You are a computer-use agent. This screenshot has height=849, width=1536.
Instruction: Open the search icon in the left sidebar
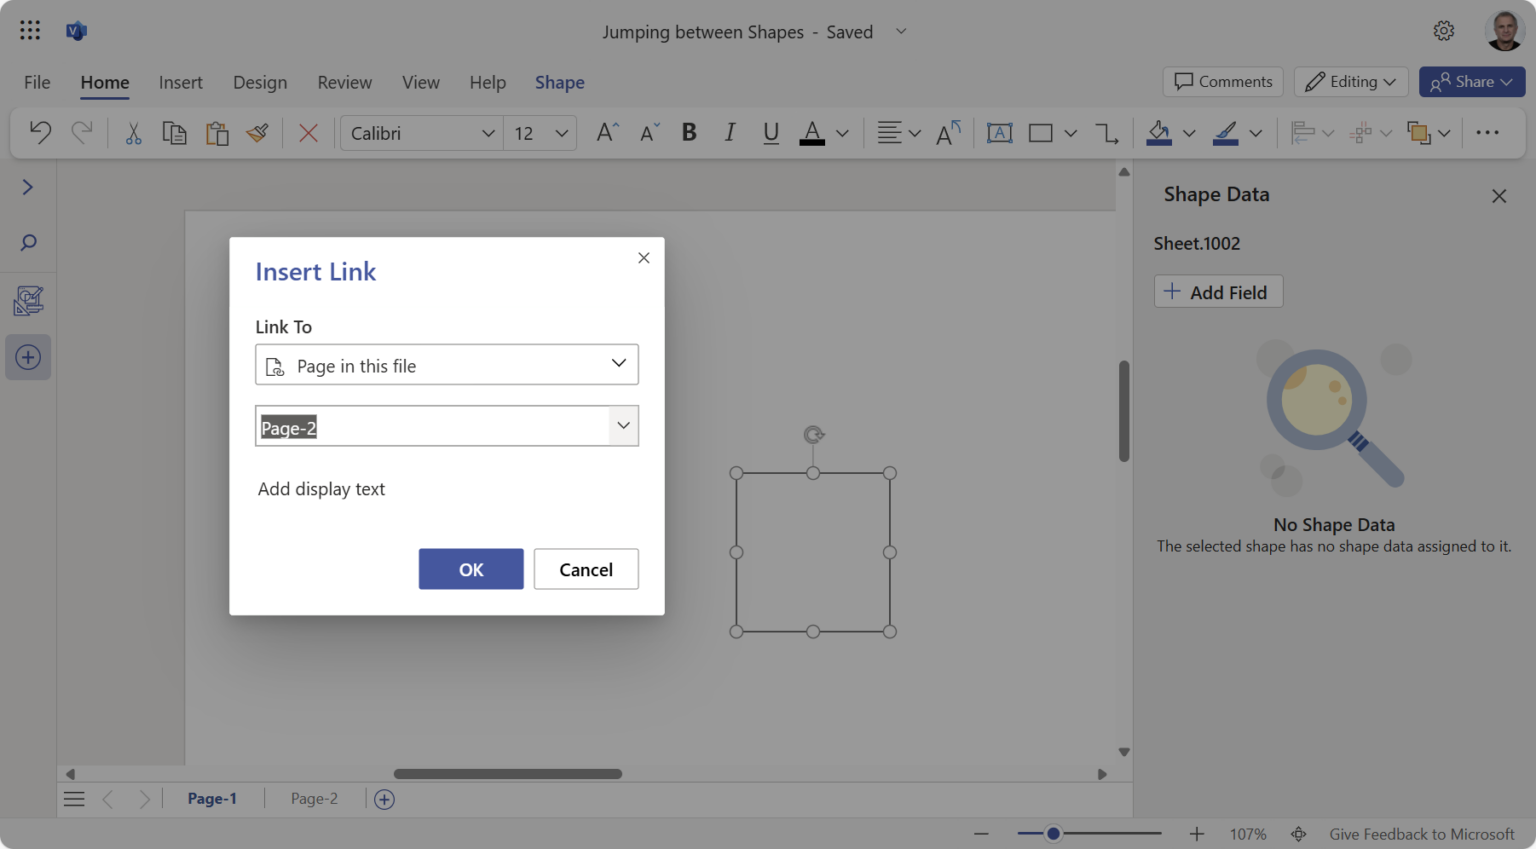point(28,242)
